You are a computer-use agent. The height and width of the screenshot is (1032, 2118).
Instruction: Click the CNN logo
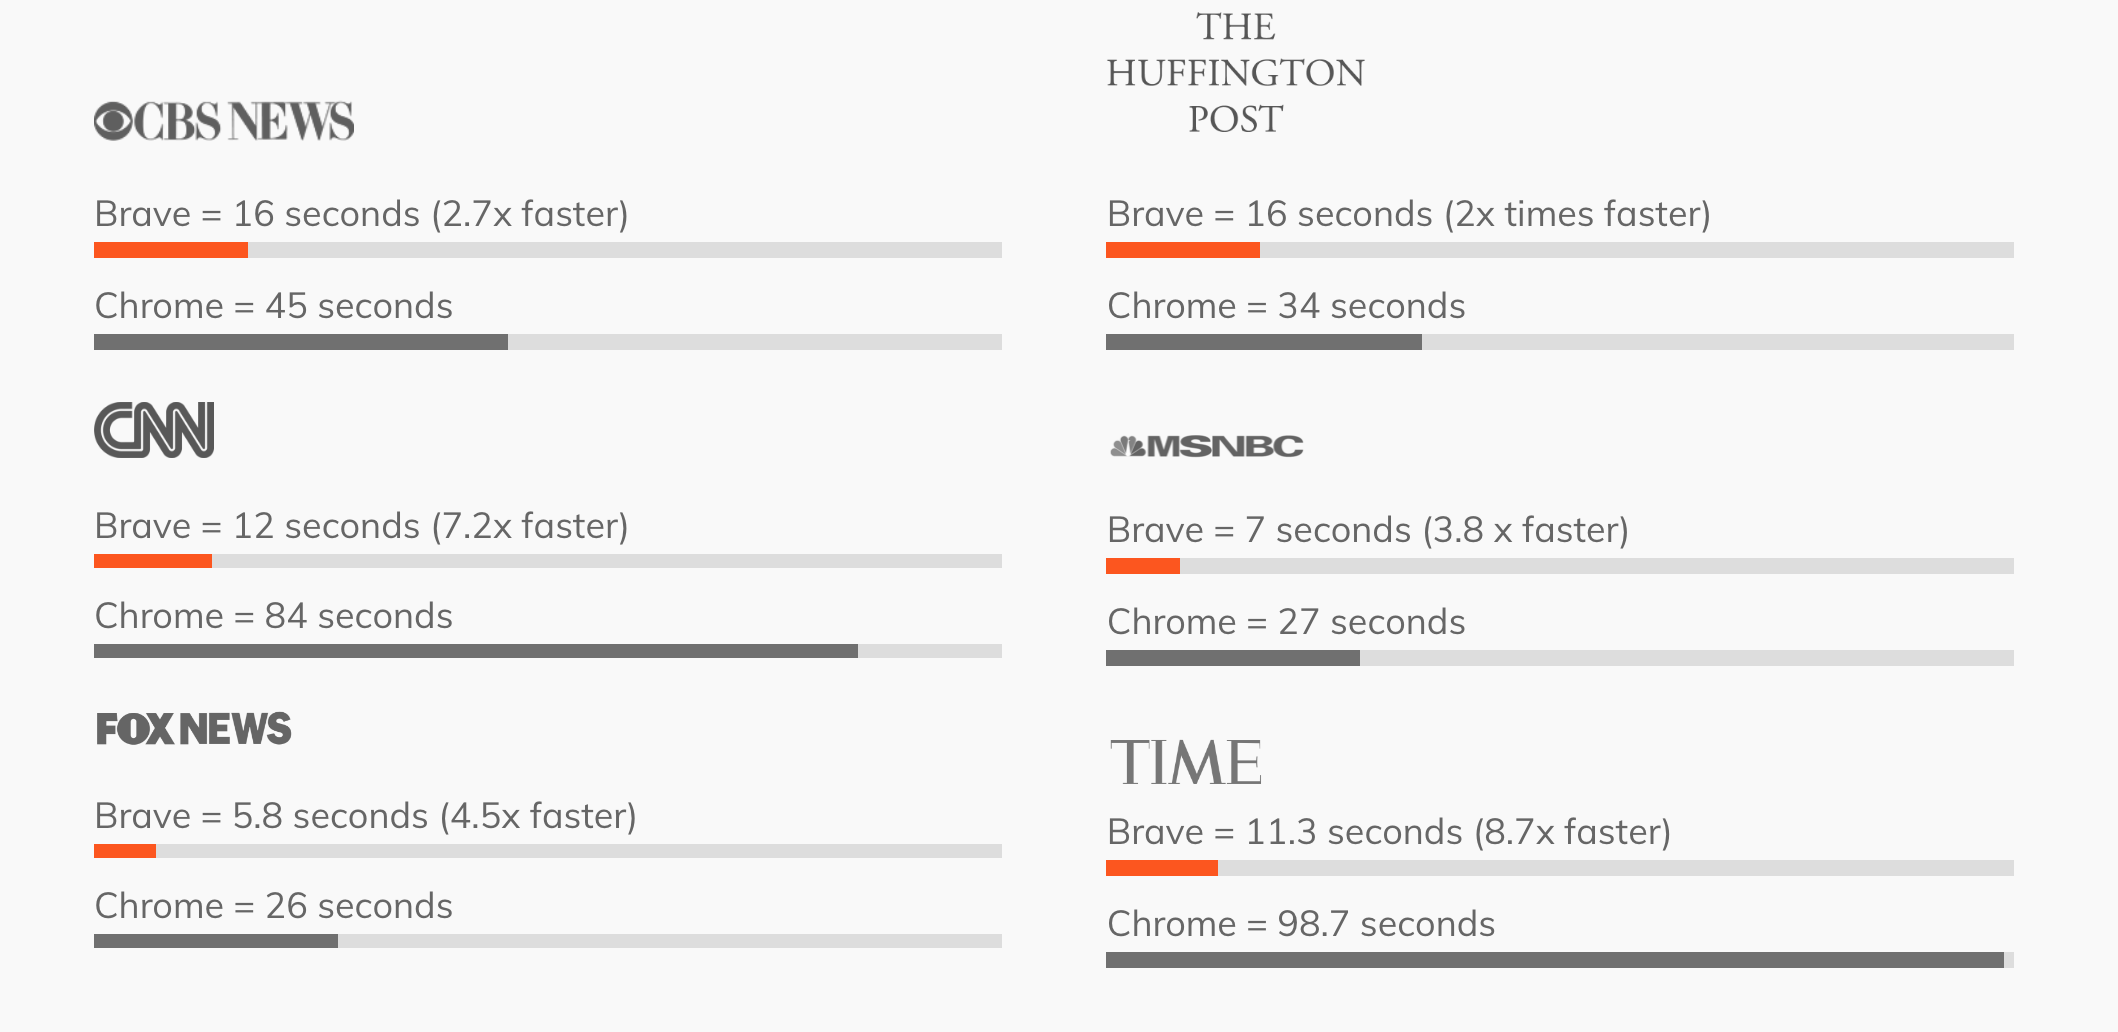(154, 430)
